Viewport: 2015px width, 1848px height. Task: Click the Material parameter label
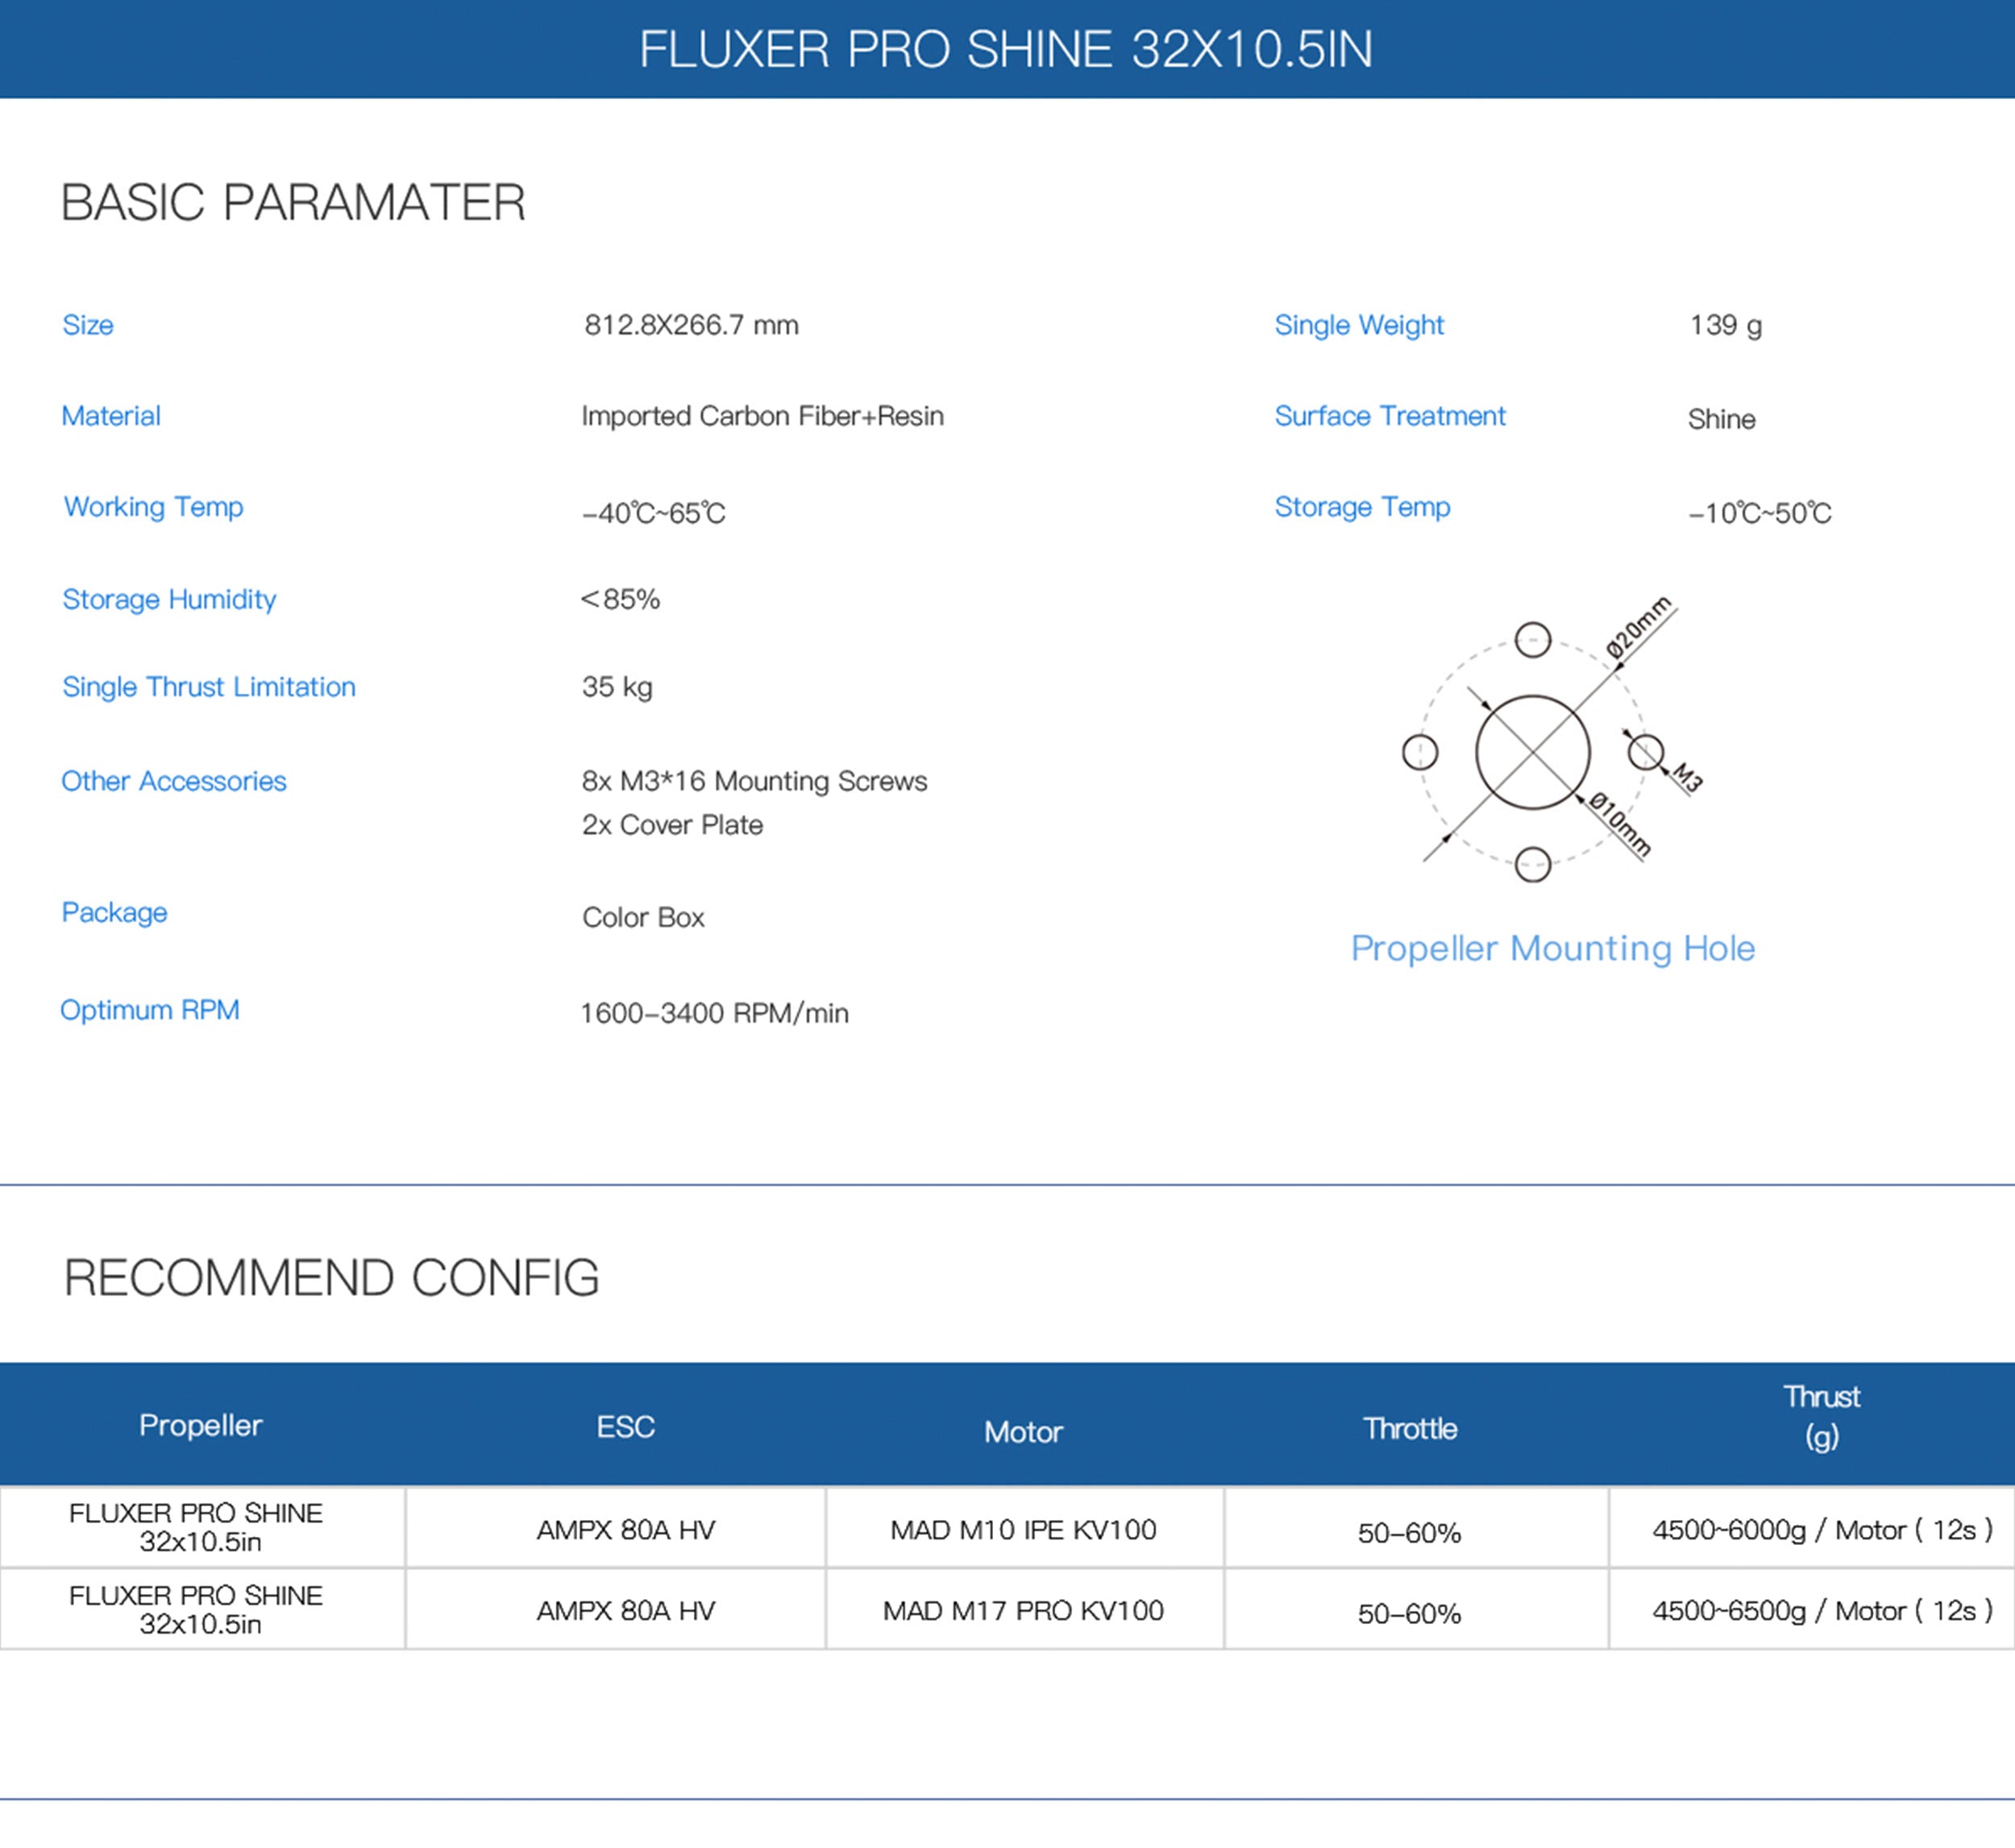(111, 416)
